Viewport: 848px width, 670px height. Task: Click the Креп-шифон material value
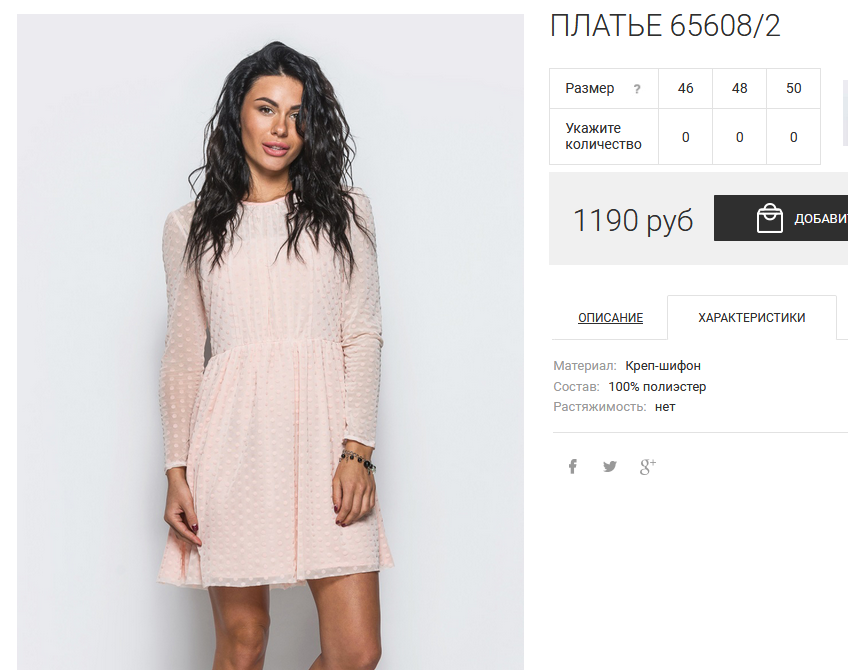[663, 366]
